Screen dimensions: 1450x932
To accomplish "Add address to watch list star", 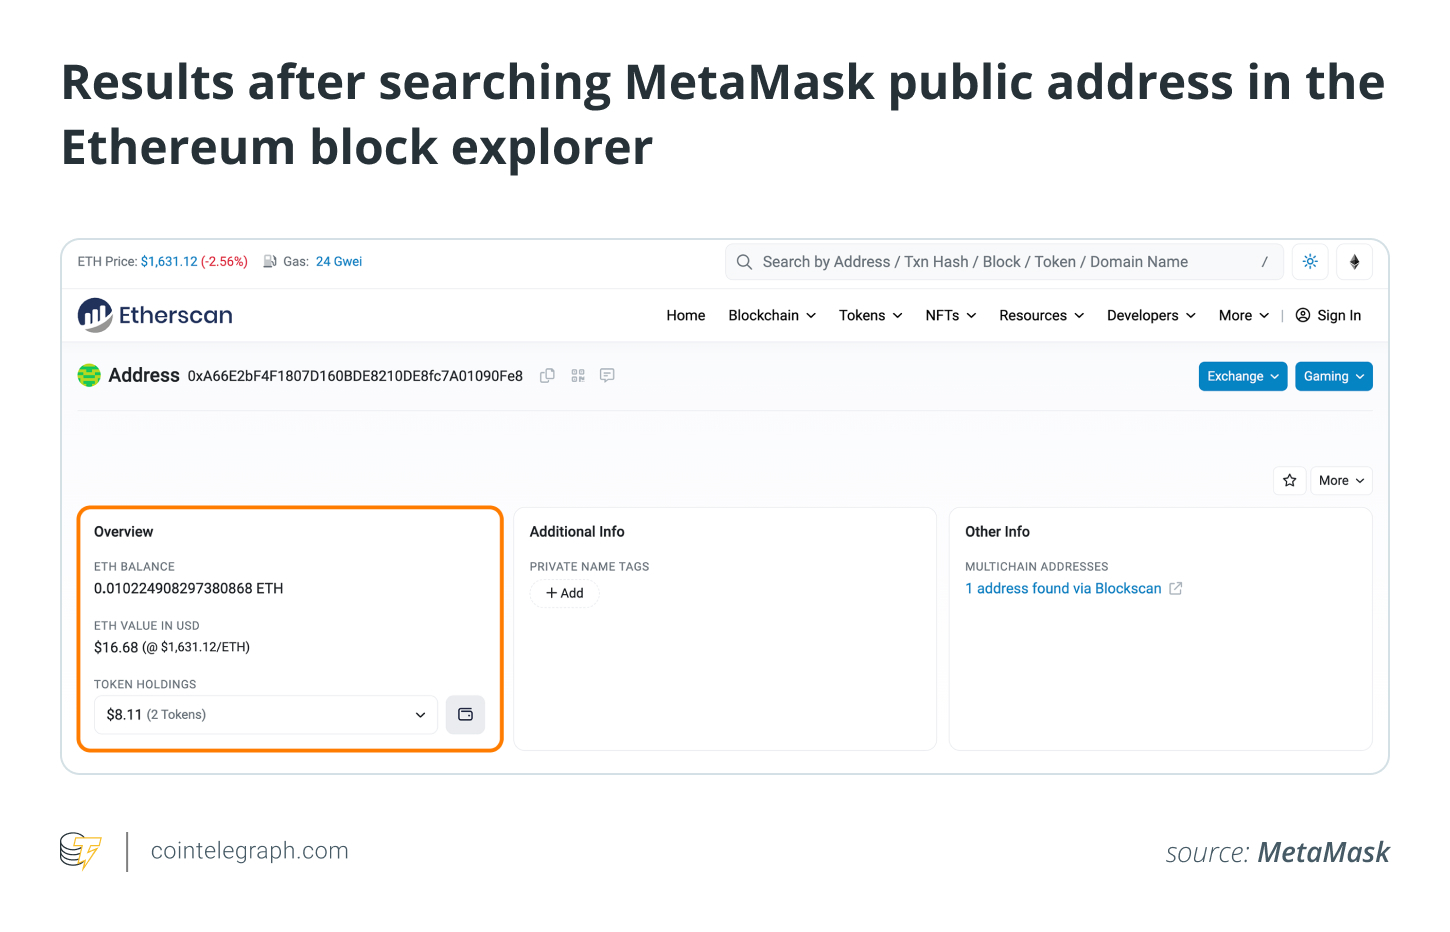I will click(1290, 481).
